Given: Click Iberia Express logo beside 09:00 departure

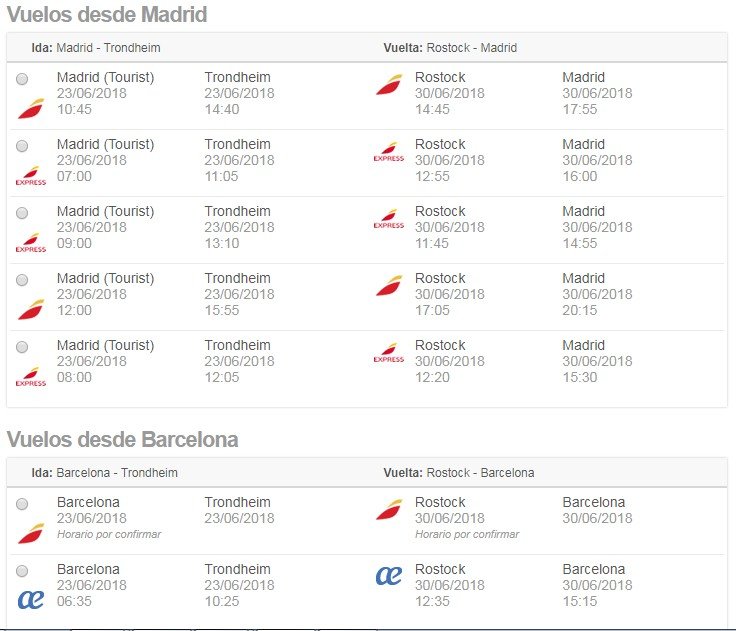Looking at the screenshot, I should click(x=31, y=243).
